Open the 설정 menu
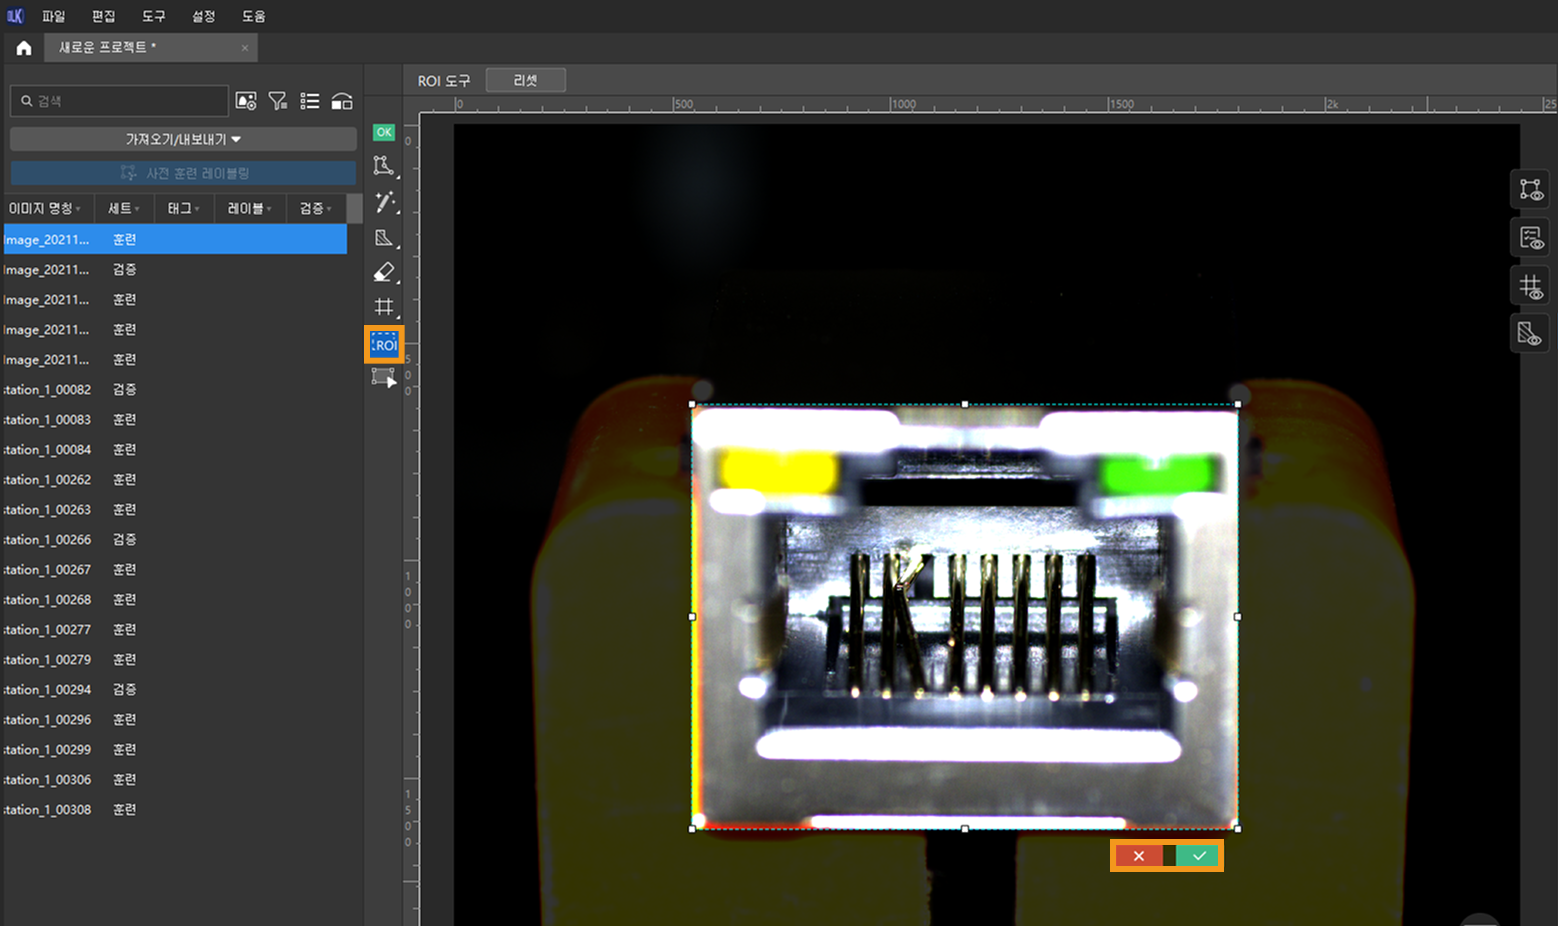The height and width of the screenshot is (926, 1558). [203, 16]
